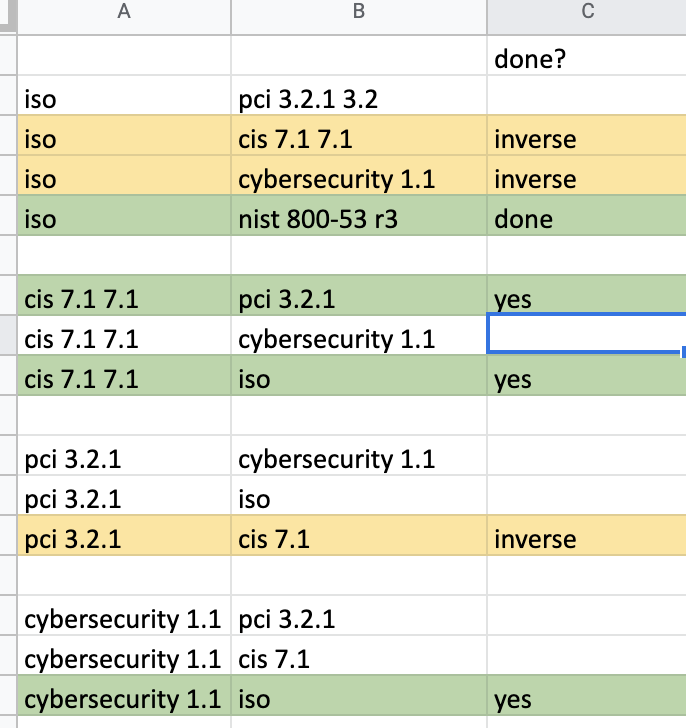
Task: Click 'cybersecurity 1.1' cell in yellow row
Action: pyautogui.click(x=359, y=176)
